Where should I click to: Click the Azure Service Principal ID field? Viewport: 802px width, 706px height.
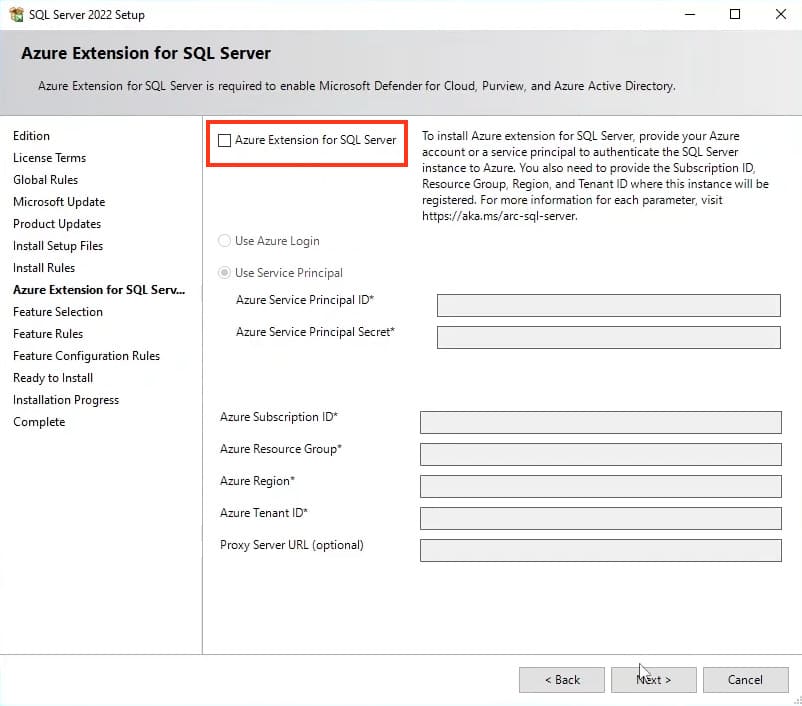[x=608, y=306]
